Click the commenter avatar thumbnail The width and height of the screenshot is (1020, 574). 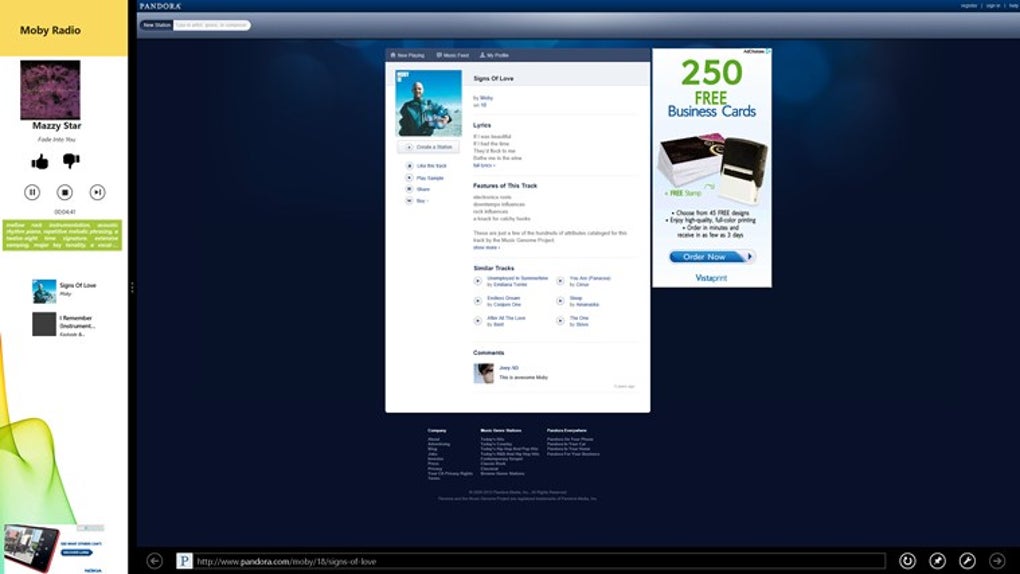tap(483, 373)
